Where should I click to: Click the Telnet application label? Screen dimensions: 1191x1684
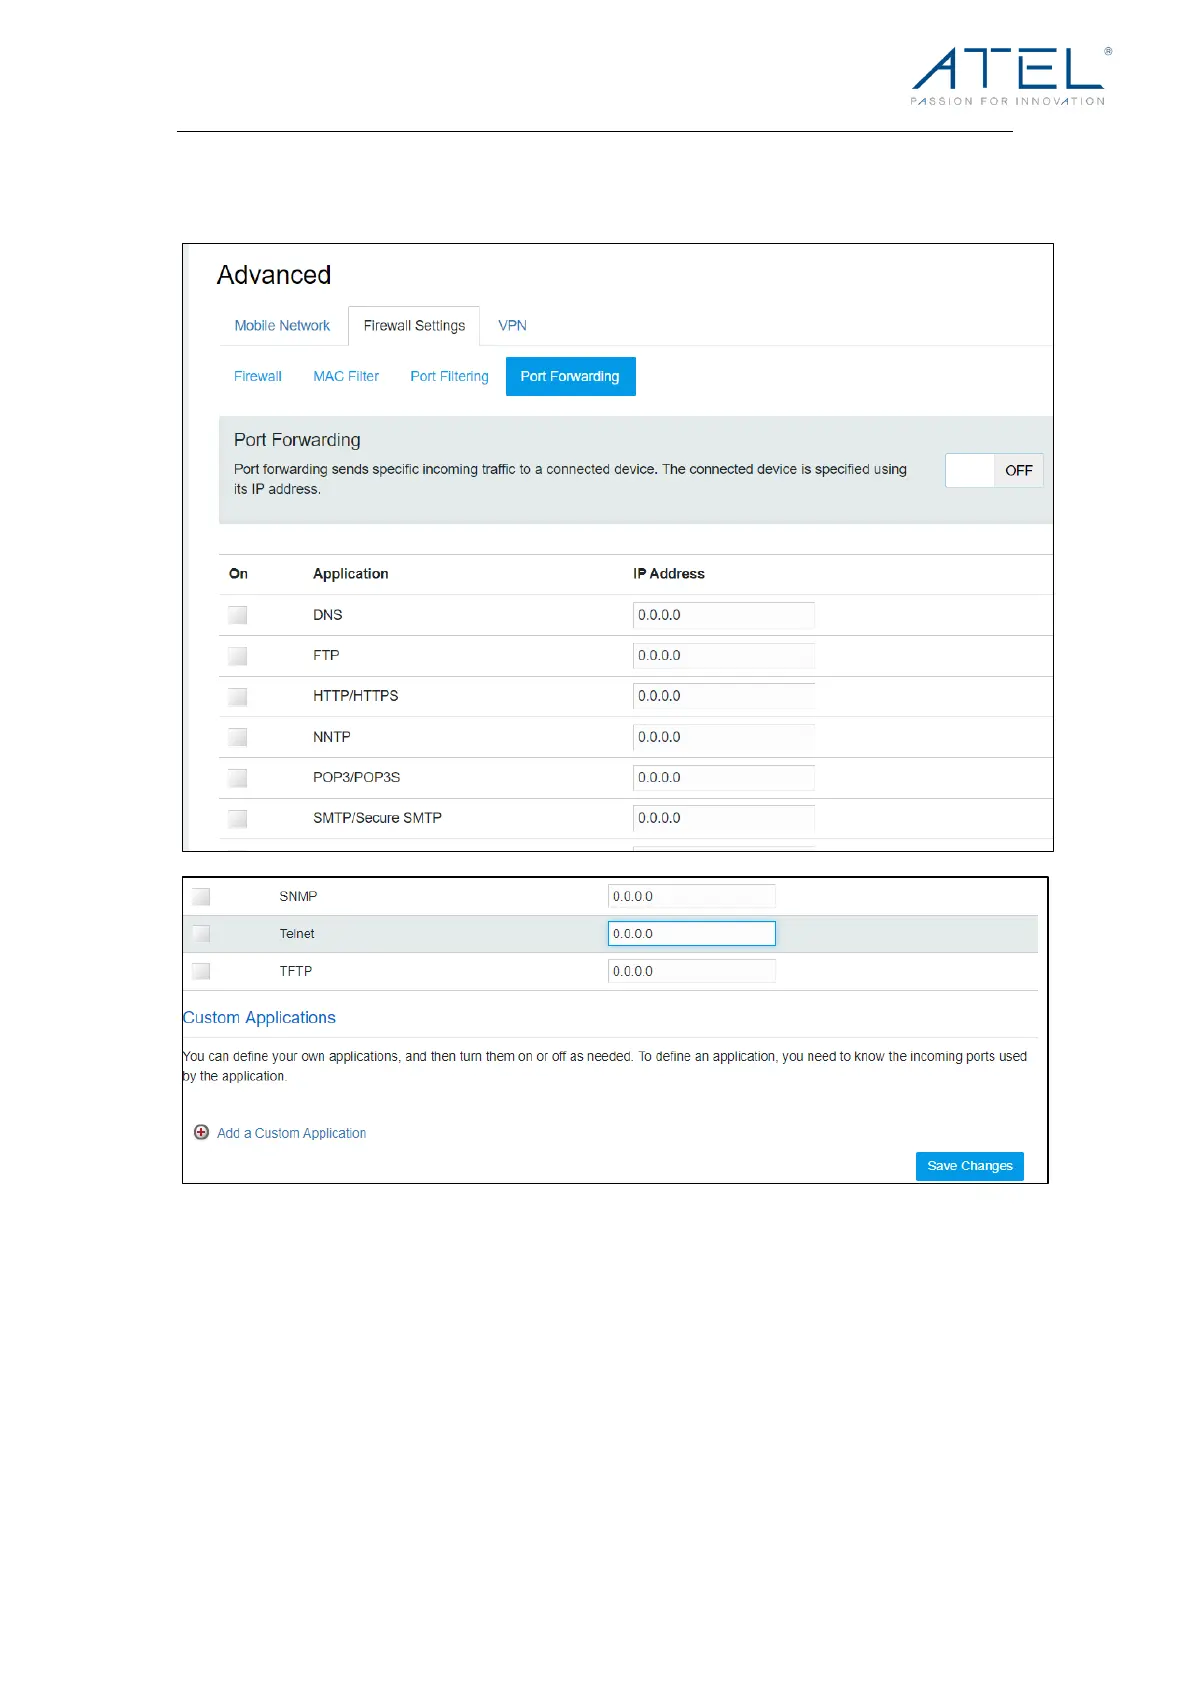pos(297,934)
